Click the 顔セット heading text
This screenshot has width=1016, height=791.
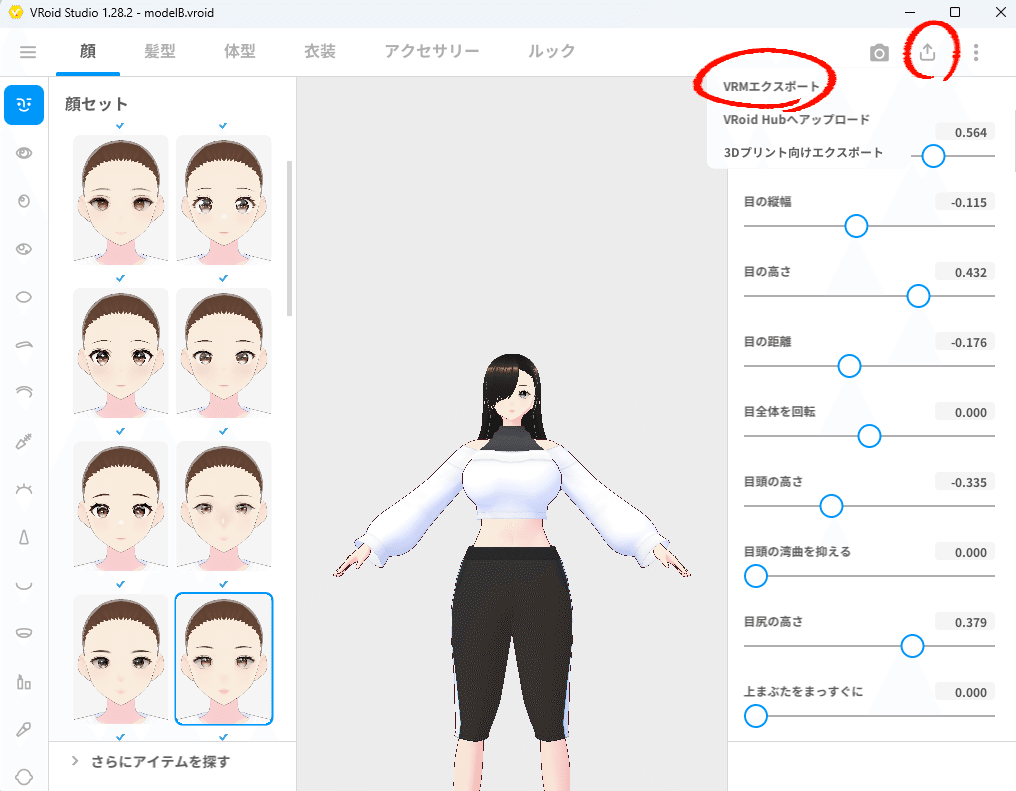click(x=97, y=104)
